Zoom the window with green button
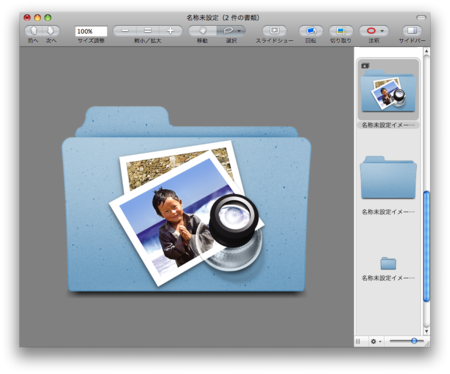Screen dimensions: 450x374 coord(48,18)
